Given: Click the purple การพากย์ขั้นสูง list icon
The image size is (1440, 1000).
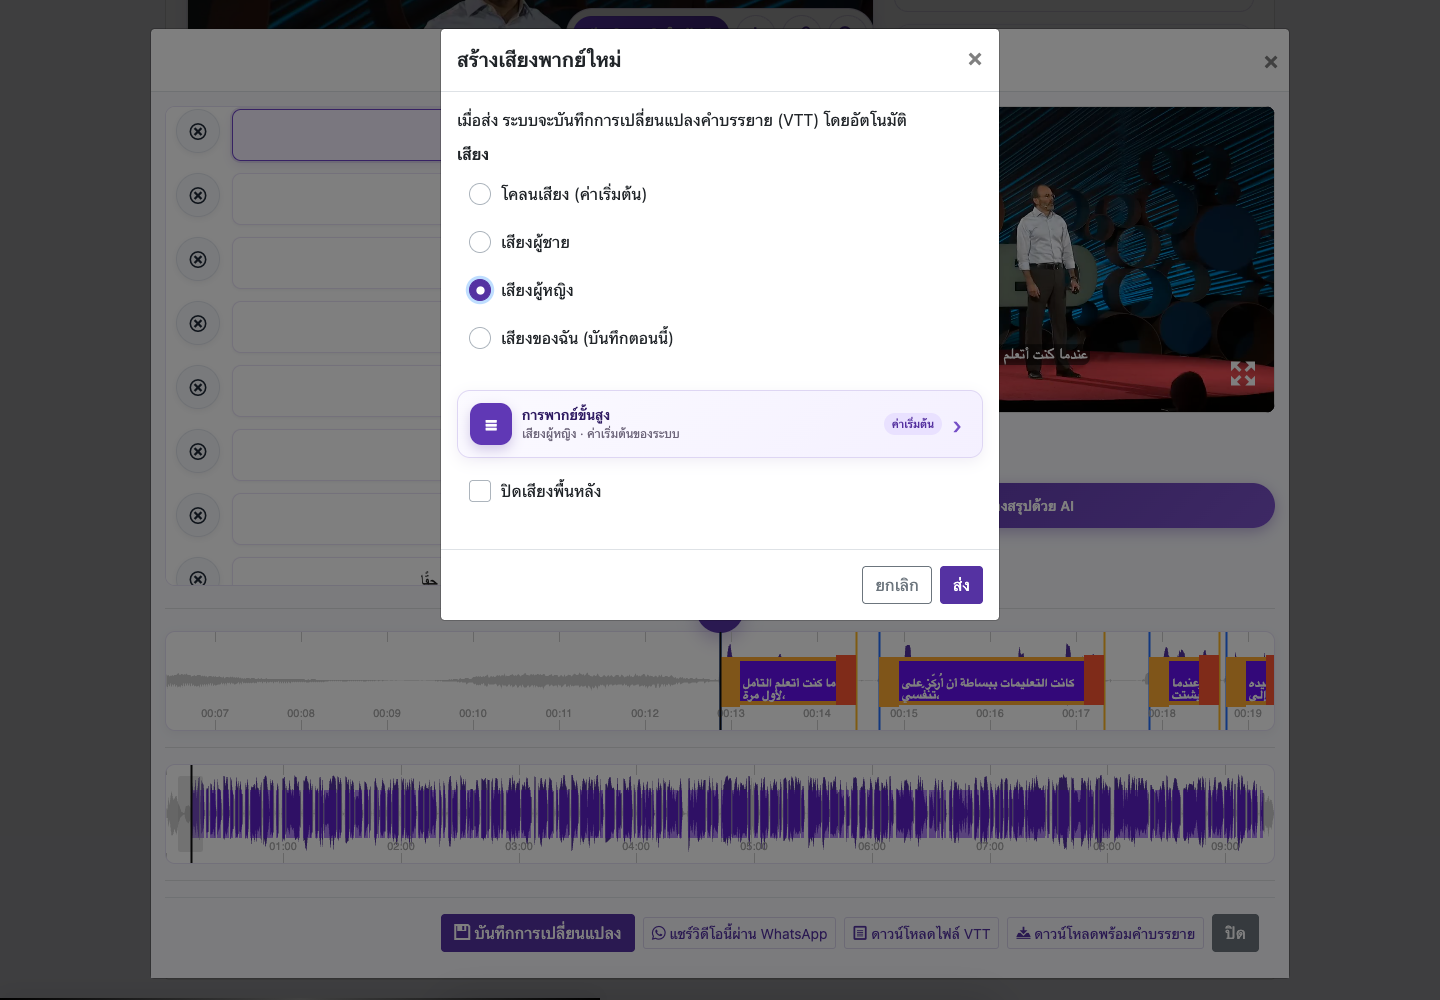Looking at the screenshot, I should click(x=491, y=424).
